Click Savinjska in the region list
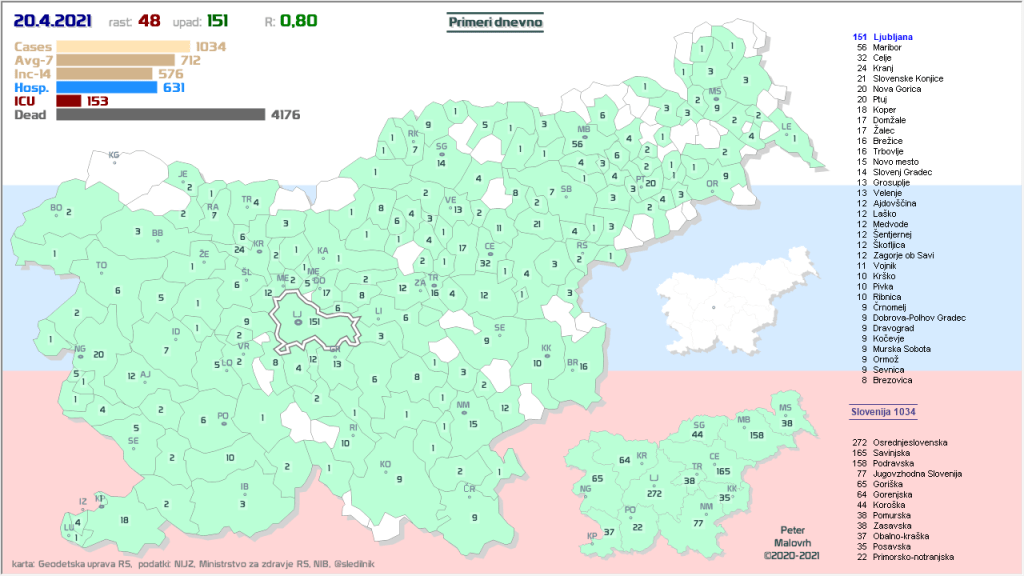 pyautogui.click(x=893, y=453)
